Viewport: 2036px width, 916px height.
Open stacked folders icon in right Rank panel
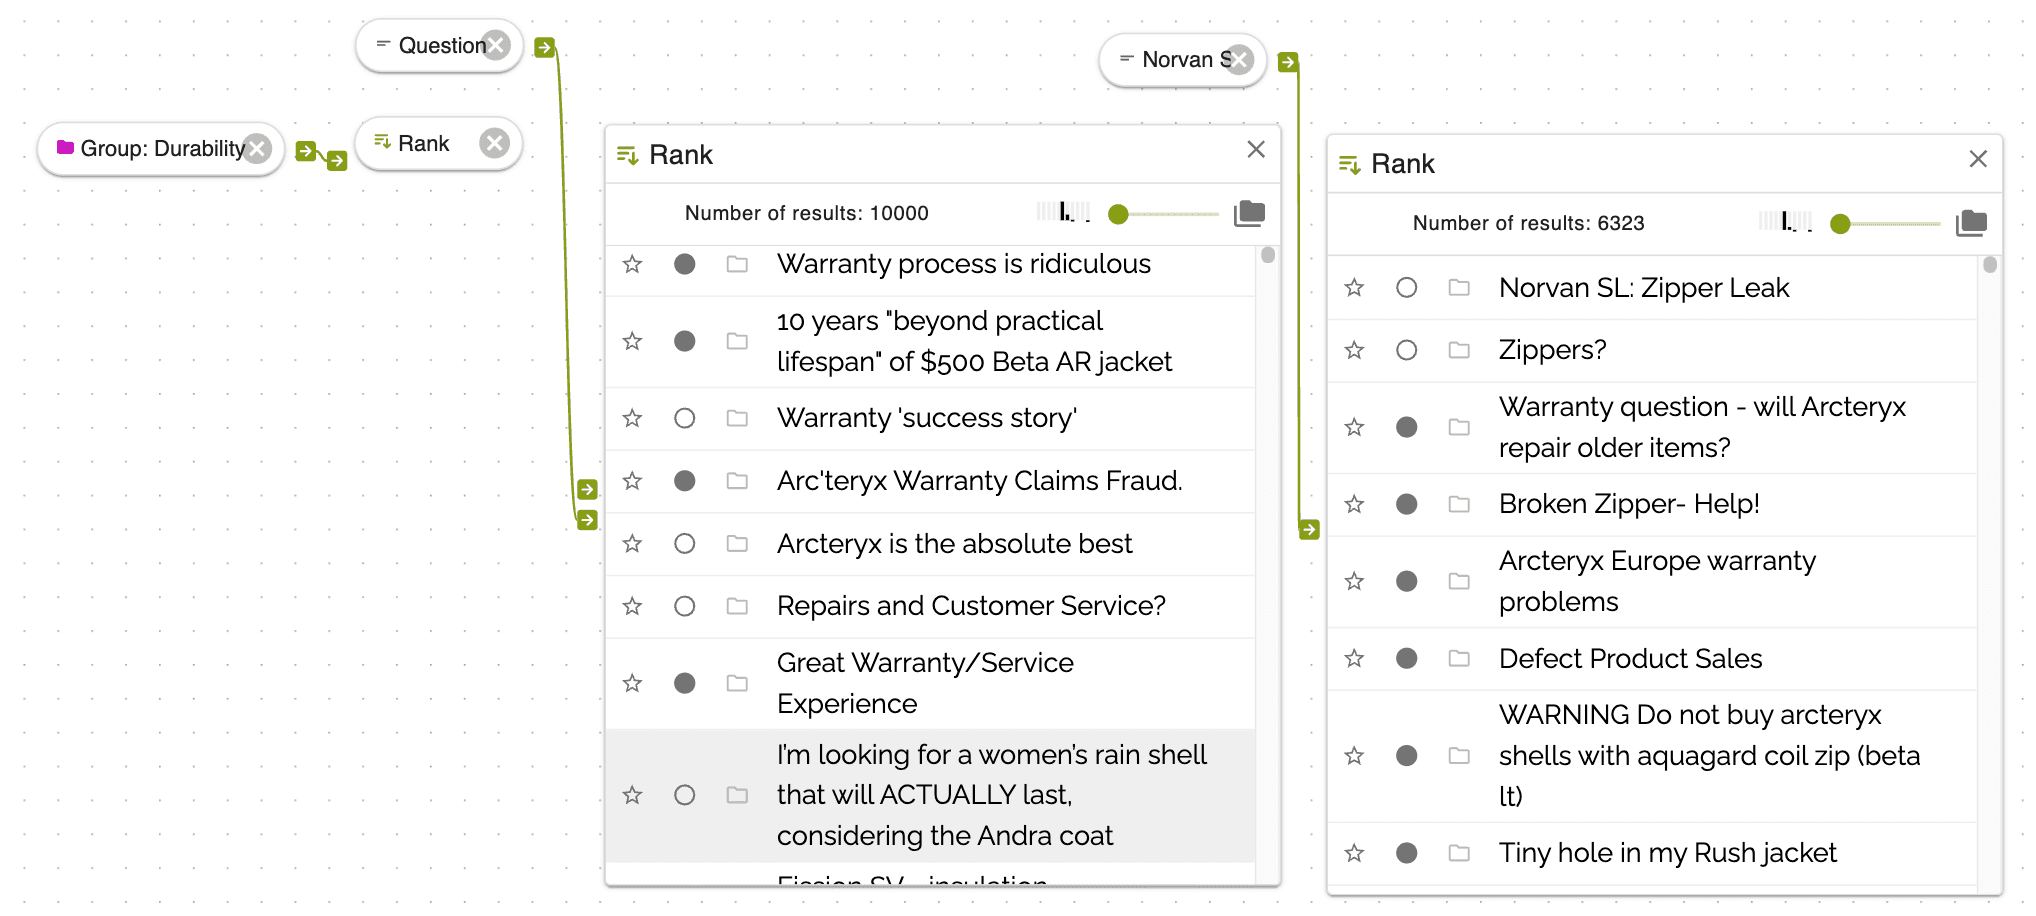point(1971,223)
